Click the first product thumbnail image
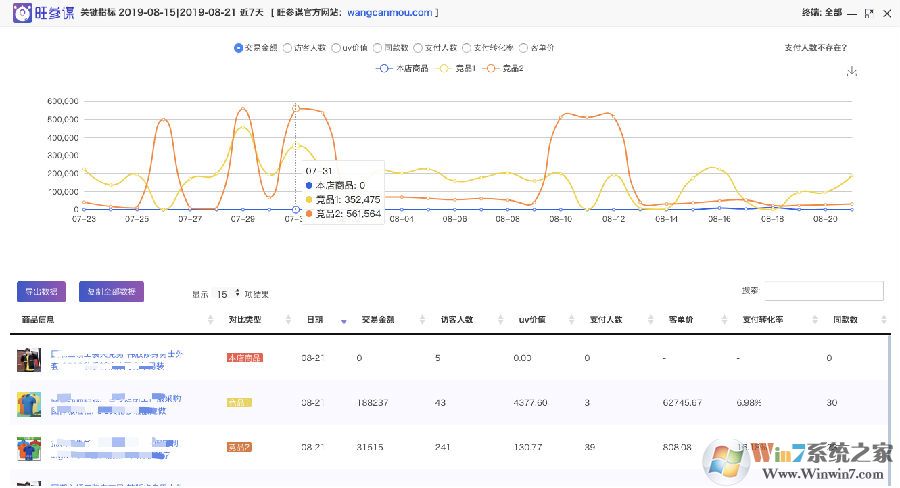This screenshot has width=900, height=488. pos(28,357)
